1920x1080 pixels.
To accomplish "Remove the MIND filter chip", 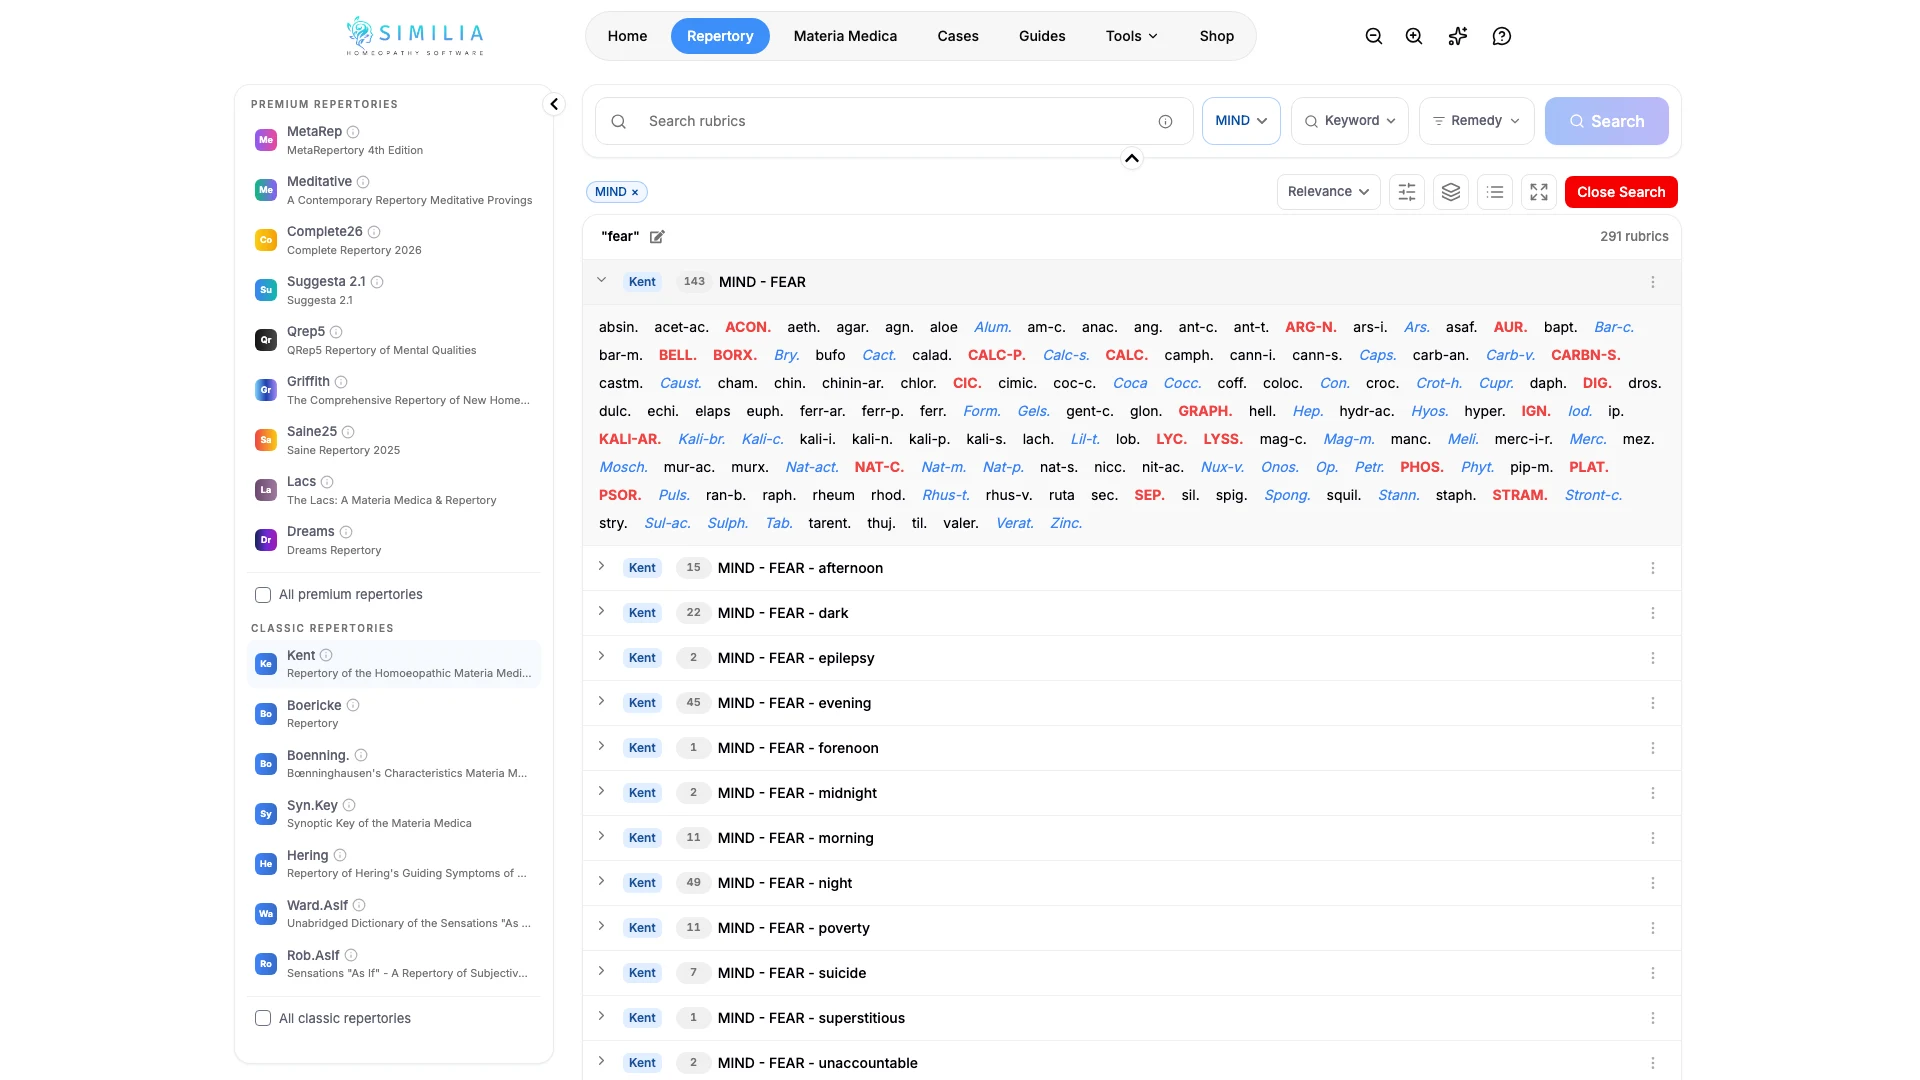I will coord(635,192).
